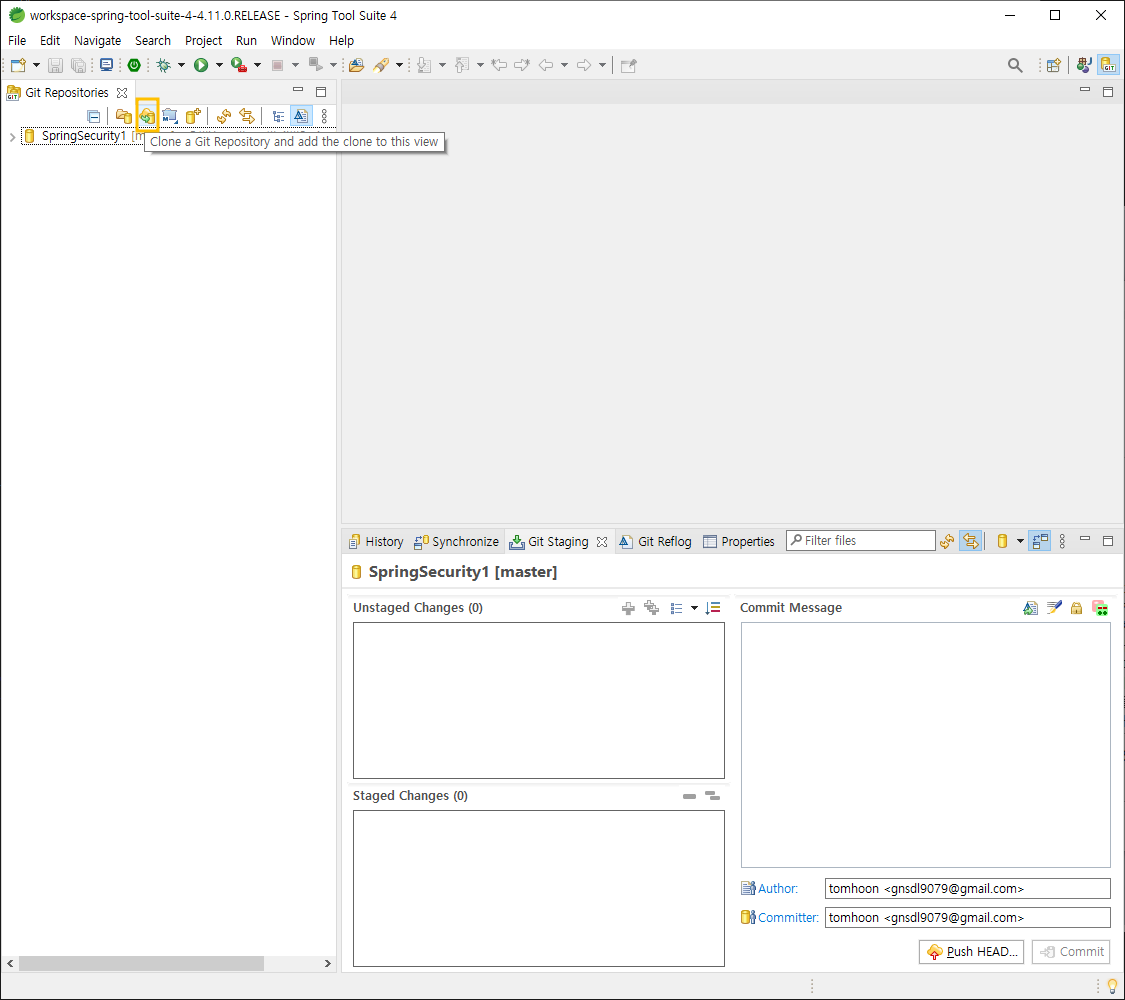This screenshot has width=1125, height=1000.
Task: Click the Search flashlight icon in toolbar
Action: (x=381, y=65)
